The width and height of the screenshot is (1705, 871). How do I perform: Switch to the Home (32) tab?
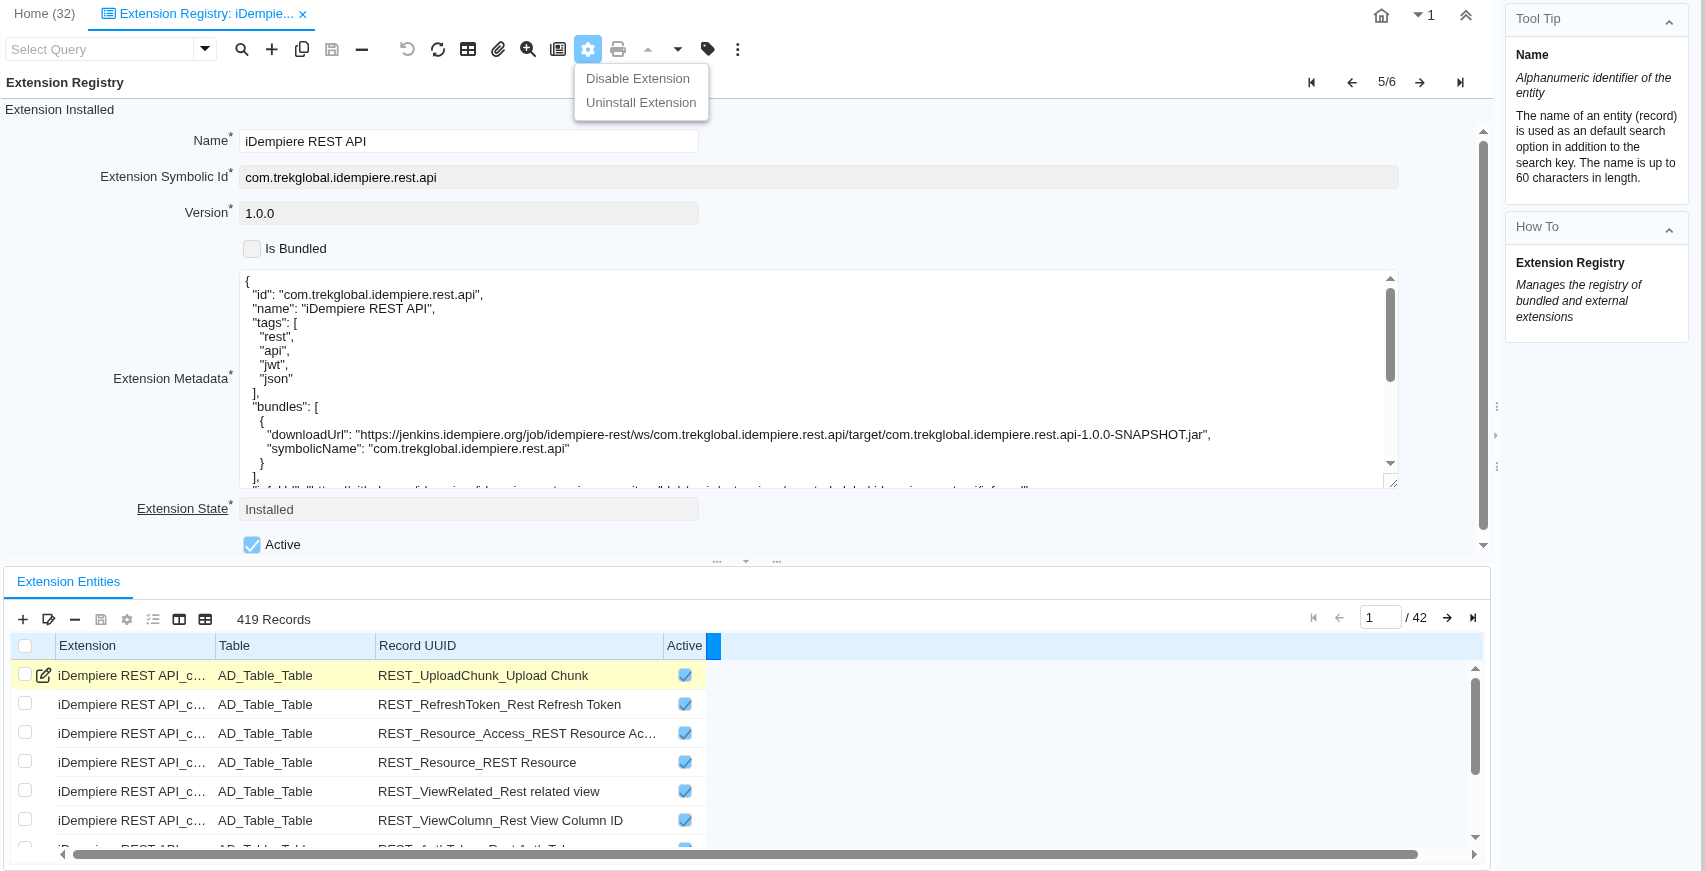pos(44,14)
